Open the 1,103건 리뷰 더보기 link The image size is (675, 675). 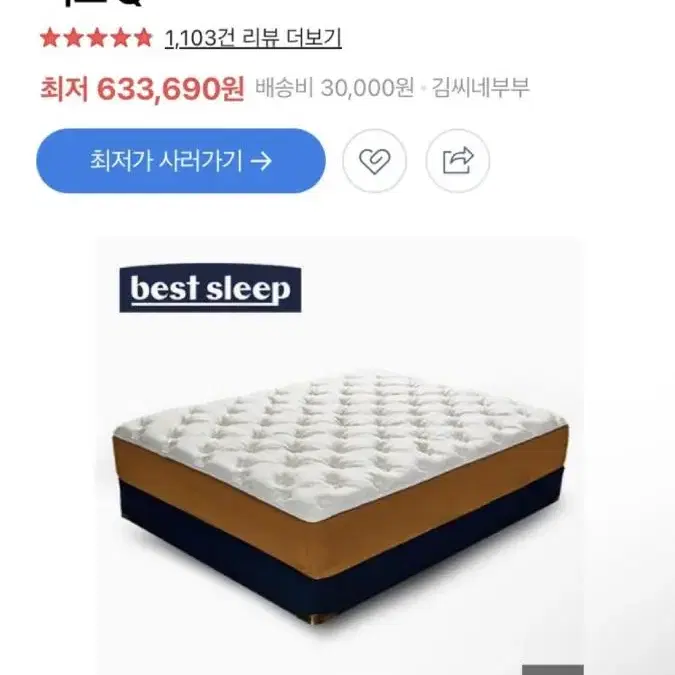pyautogui.click(x=253, y=38)
